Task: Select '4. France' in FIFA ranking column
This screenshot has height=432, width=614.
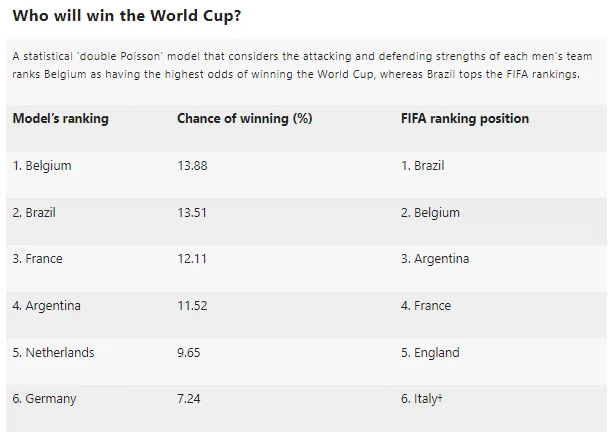Action: click(x=426, y=306)
